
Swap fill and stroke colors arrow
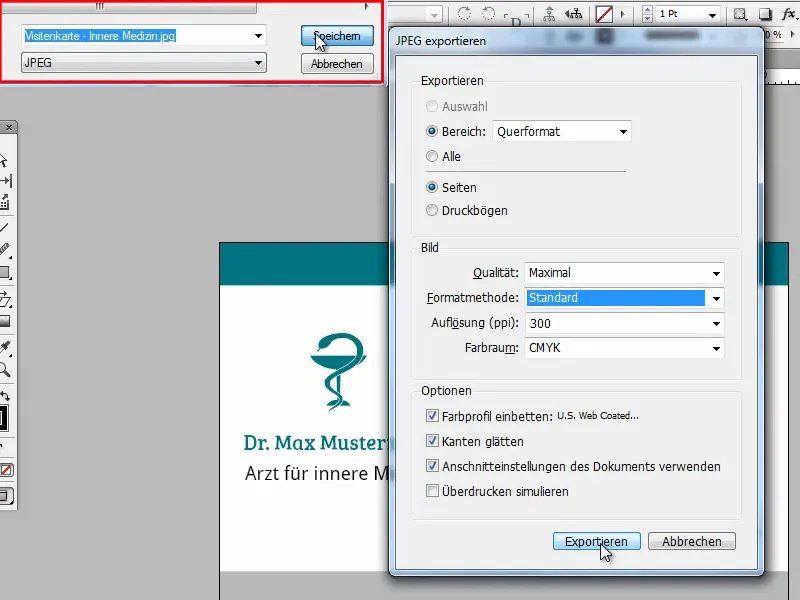5,396
